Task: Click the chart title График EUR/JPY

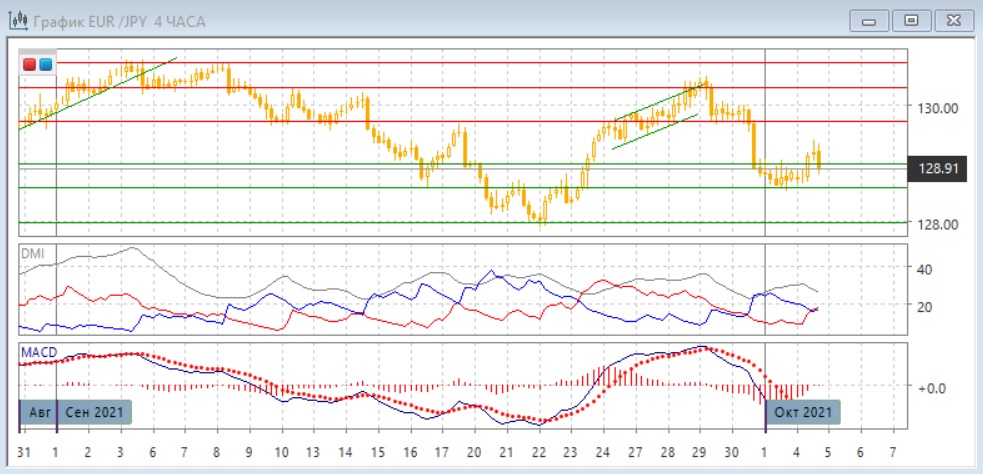Action: (108, 21)
